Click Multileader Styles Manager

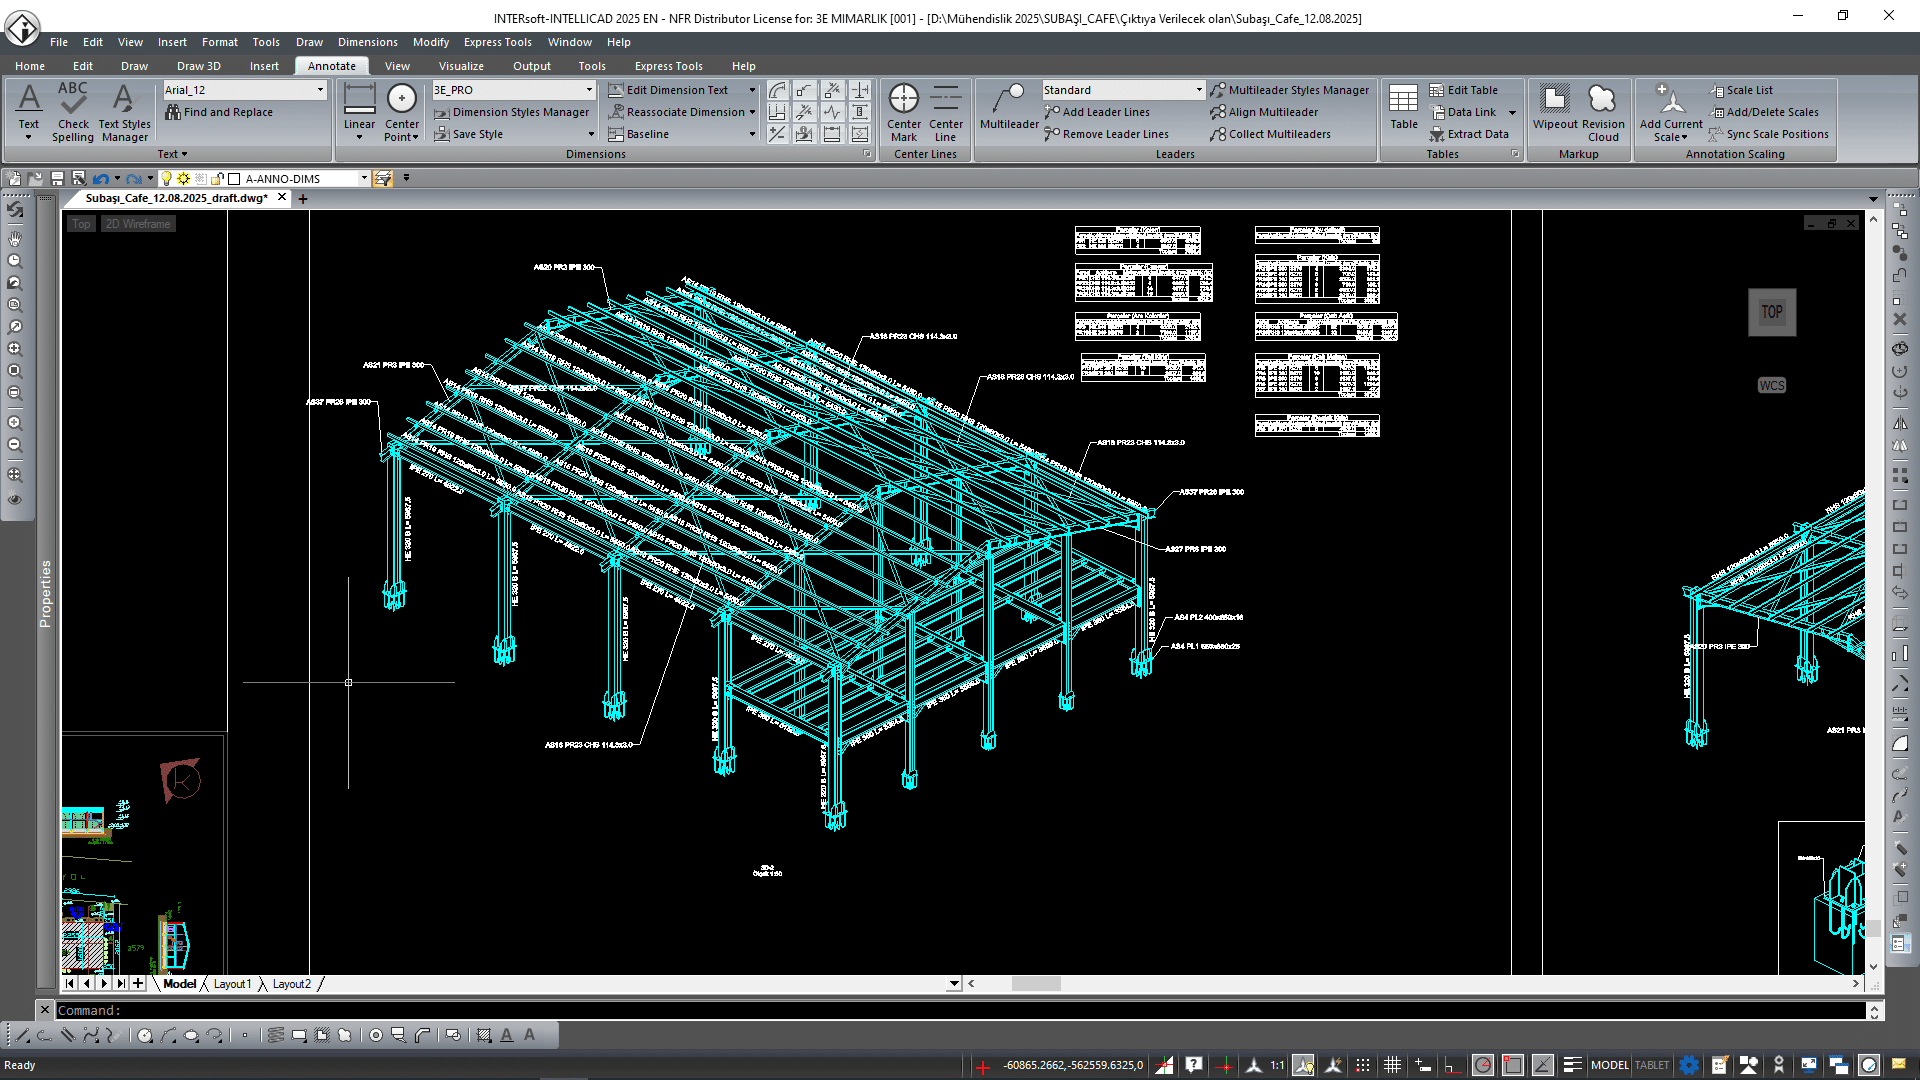click(1298, 90)
